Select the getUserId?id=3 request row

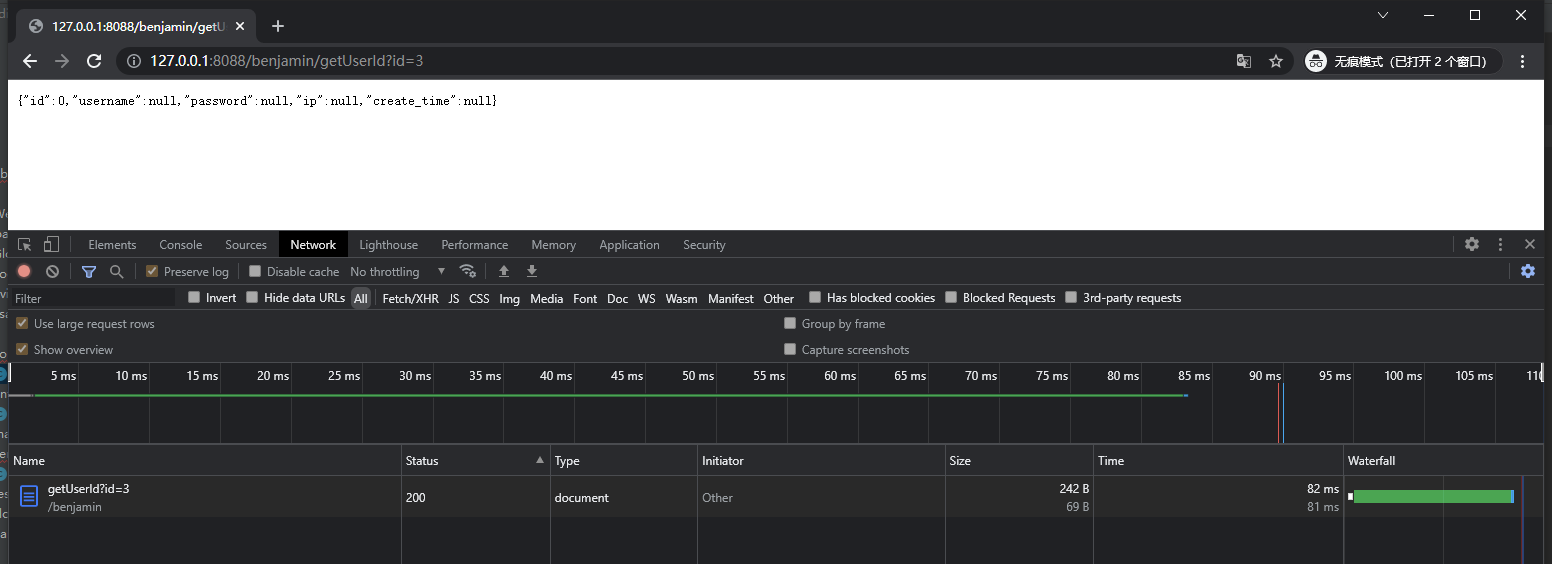(776, 497)
